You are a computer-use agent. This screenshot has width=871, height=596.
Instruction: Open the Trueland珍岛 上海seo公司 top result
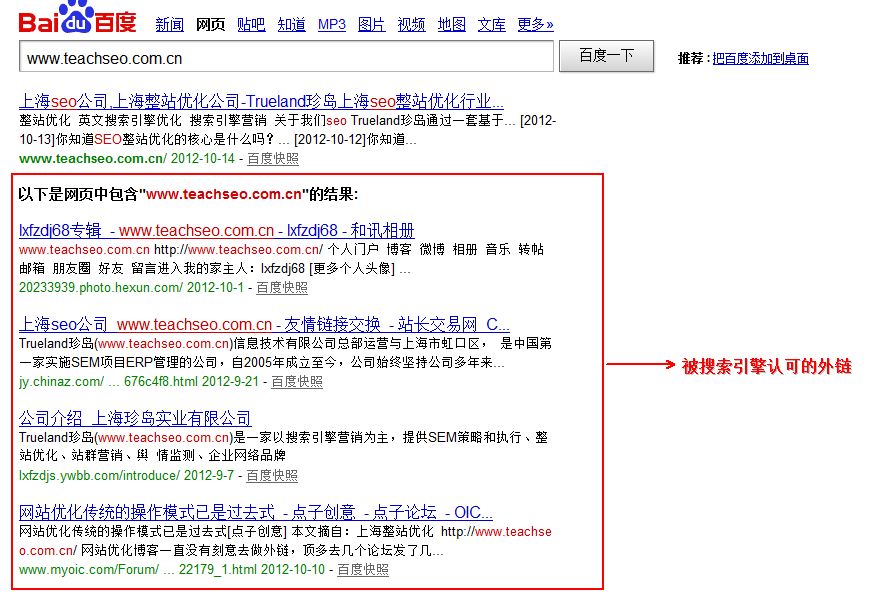[x=261, y=101]
